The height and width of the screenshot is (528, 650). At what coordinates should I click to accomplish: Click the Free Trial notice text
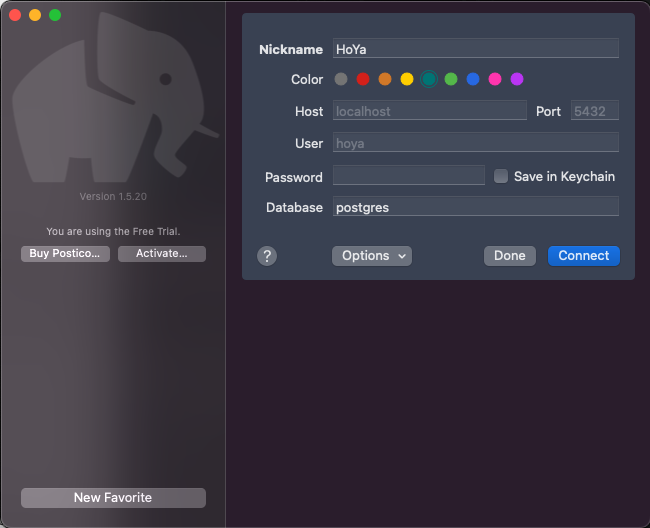(113, 231)
